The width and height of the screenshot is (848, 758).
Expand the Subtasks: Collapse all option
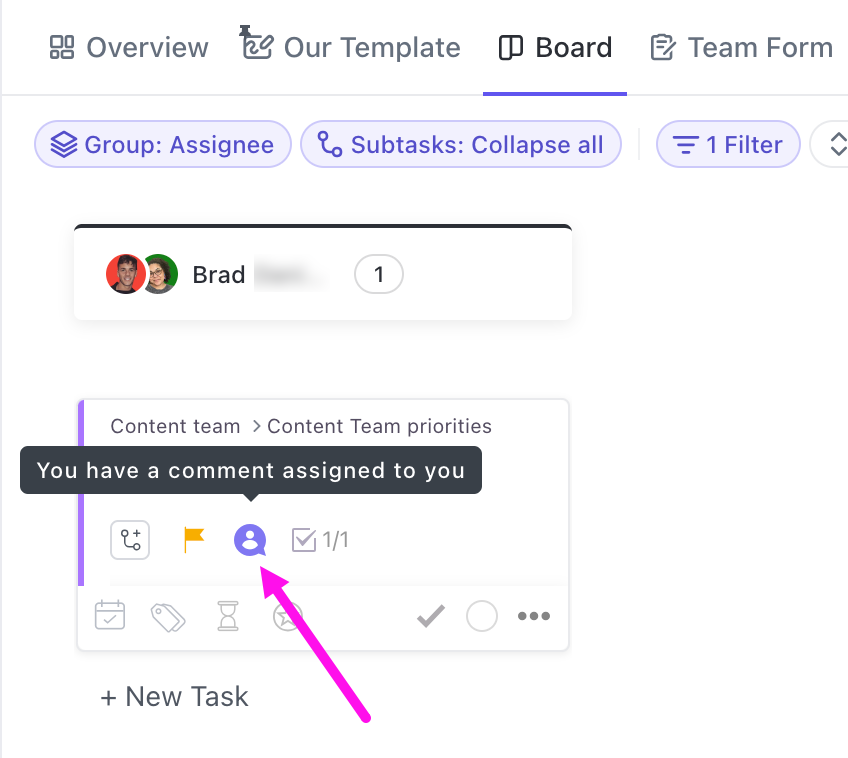(461, 145)
